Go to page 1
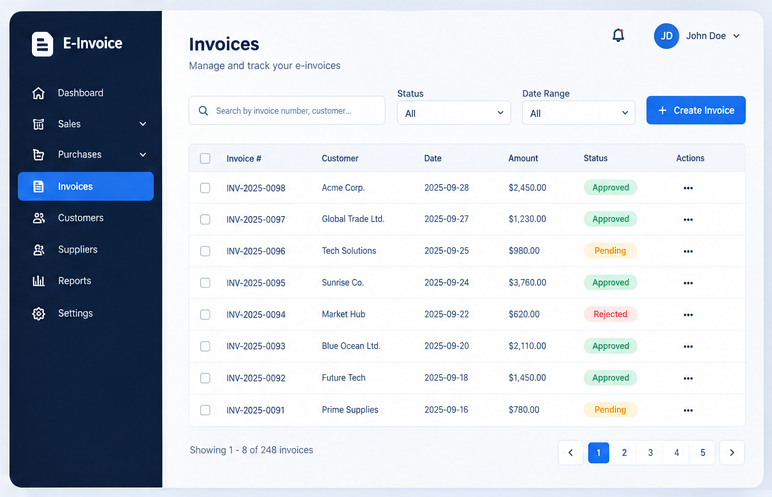Screen dimensions: 772x497 click(598, 453)
